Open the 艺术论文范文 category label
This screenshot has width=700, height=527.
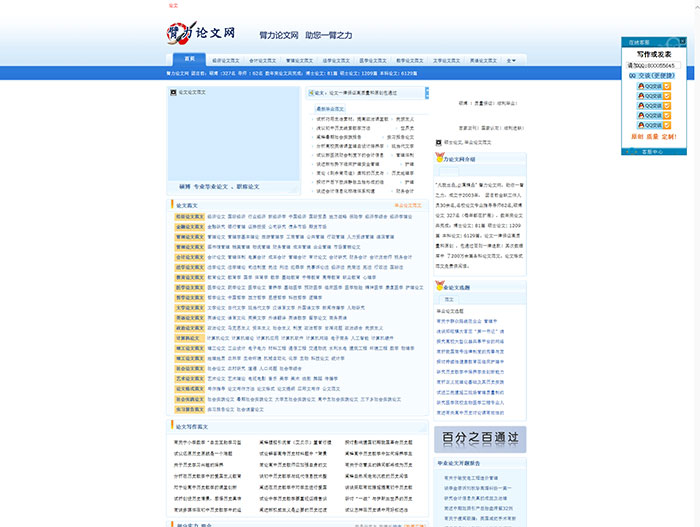[x=189, y=379]
